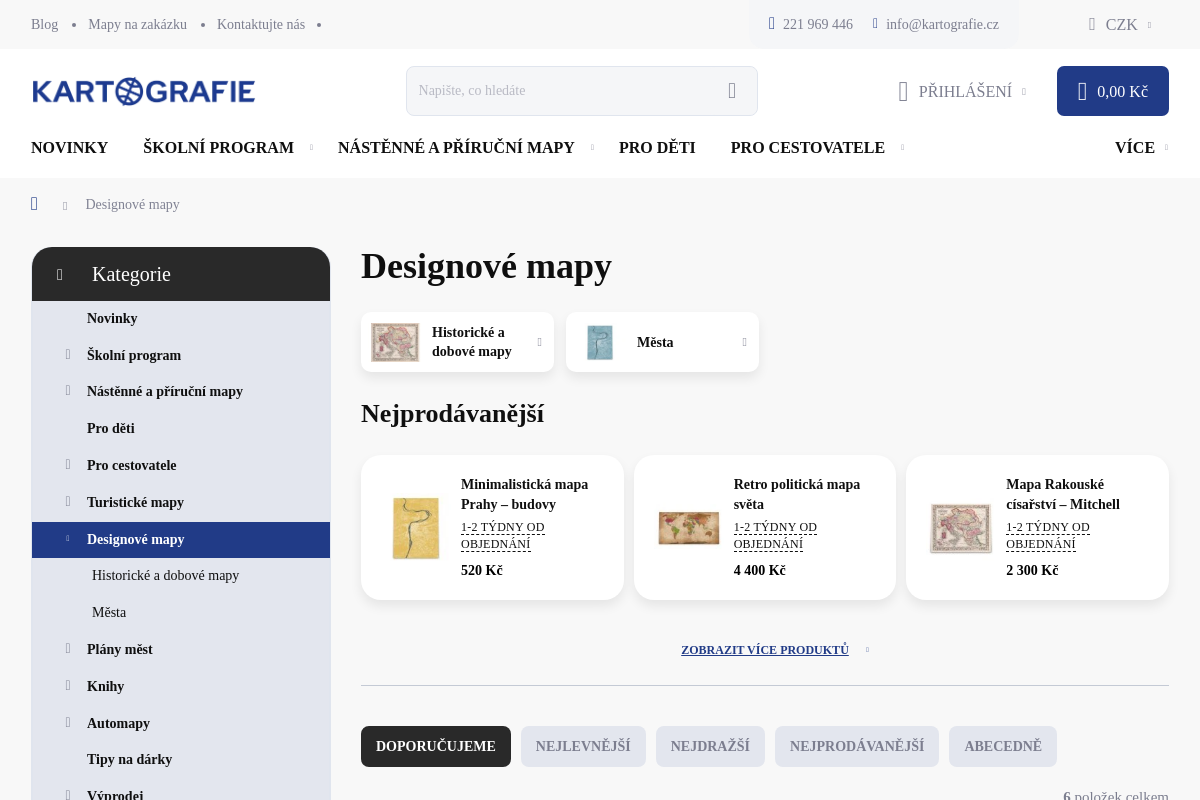Open the Více menu dropdown
This screenshot has width=1200, height=800.
1141,148
